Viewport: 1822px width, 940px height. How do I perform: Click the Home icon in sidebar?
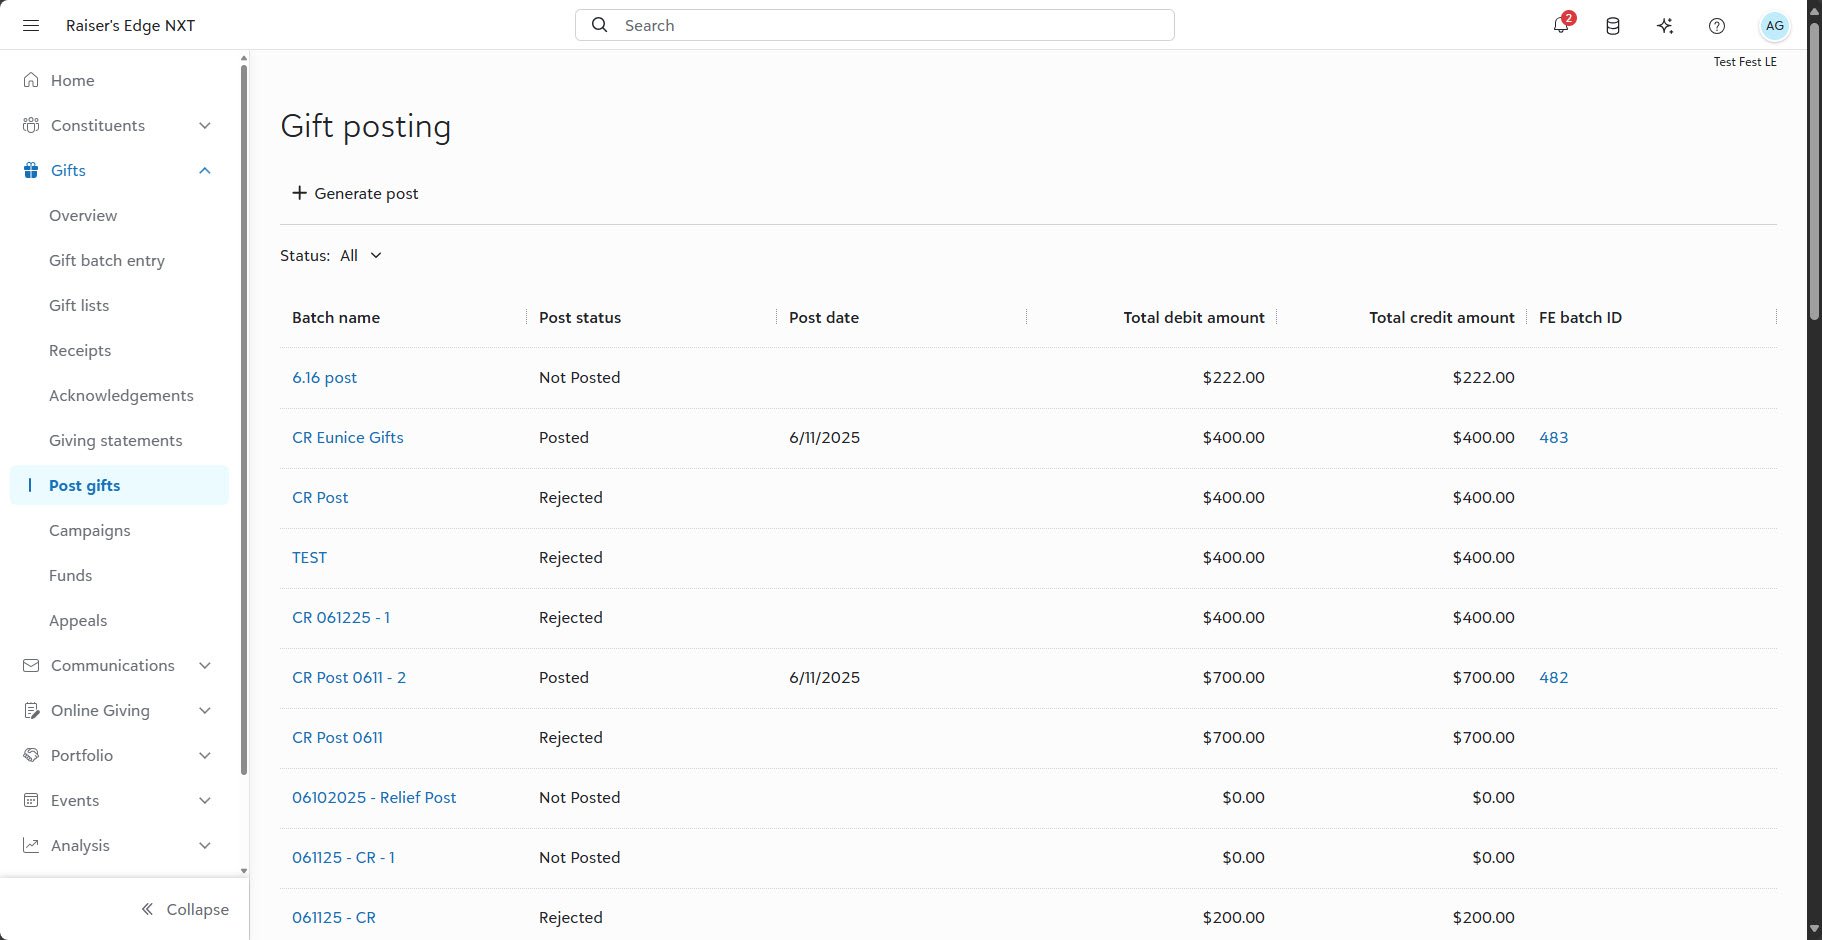coord(31,80)
